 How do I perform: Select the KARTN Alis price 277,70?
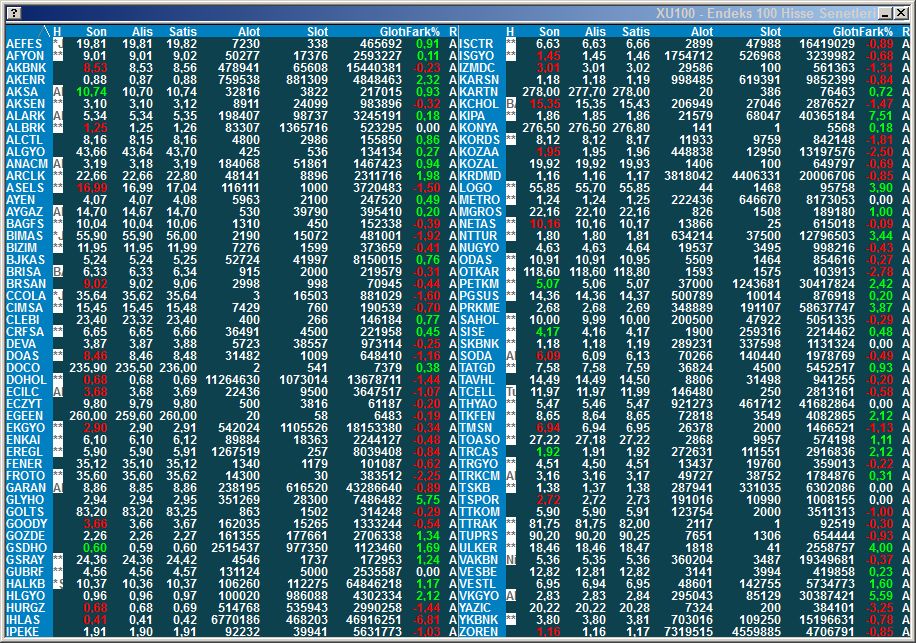point(587,92)
